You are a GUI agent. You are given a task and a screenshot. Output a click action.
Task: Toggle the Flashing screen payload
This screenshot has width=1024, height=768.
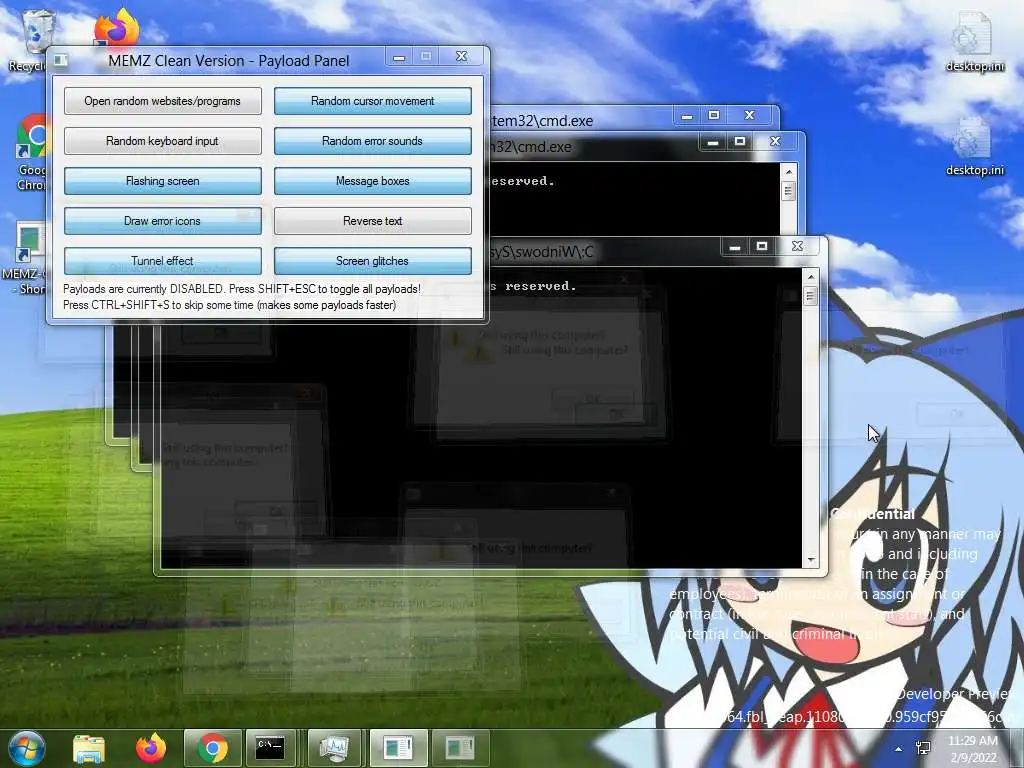click(x=163, y=181)
